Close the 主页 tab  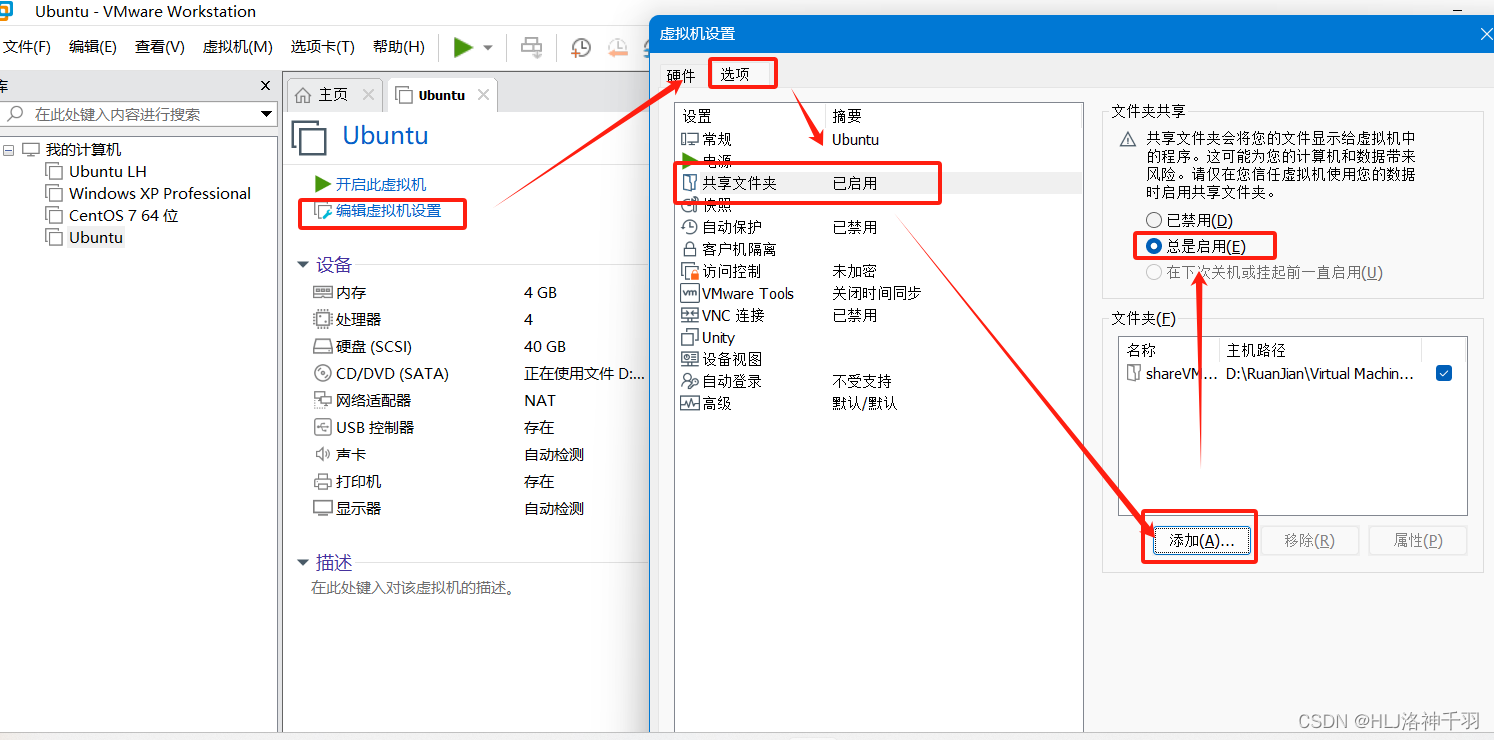pos(369,94)
